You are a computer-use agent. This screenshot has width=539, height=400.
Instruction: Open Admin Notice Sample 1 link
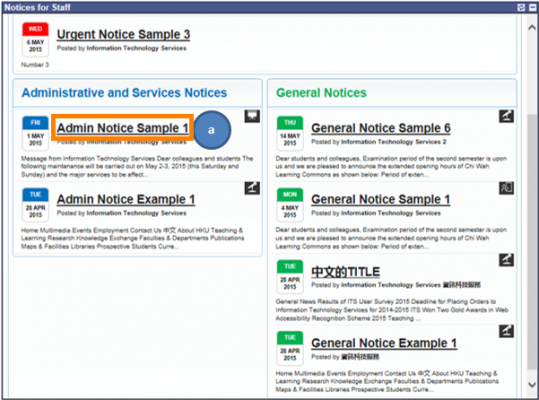pos(123,128)
